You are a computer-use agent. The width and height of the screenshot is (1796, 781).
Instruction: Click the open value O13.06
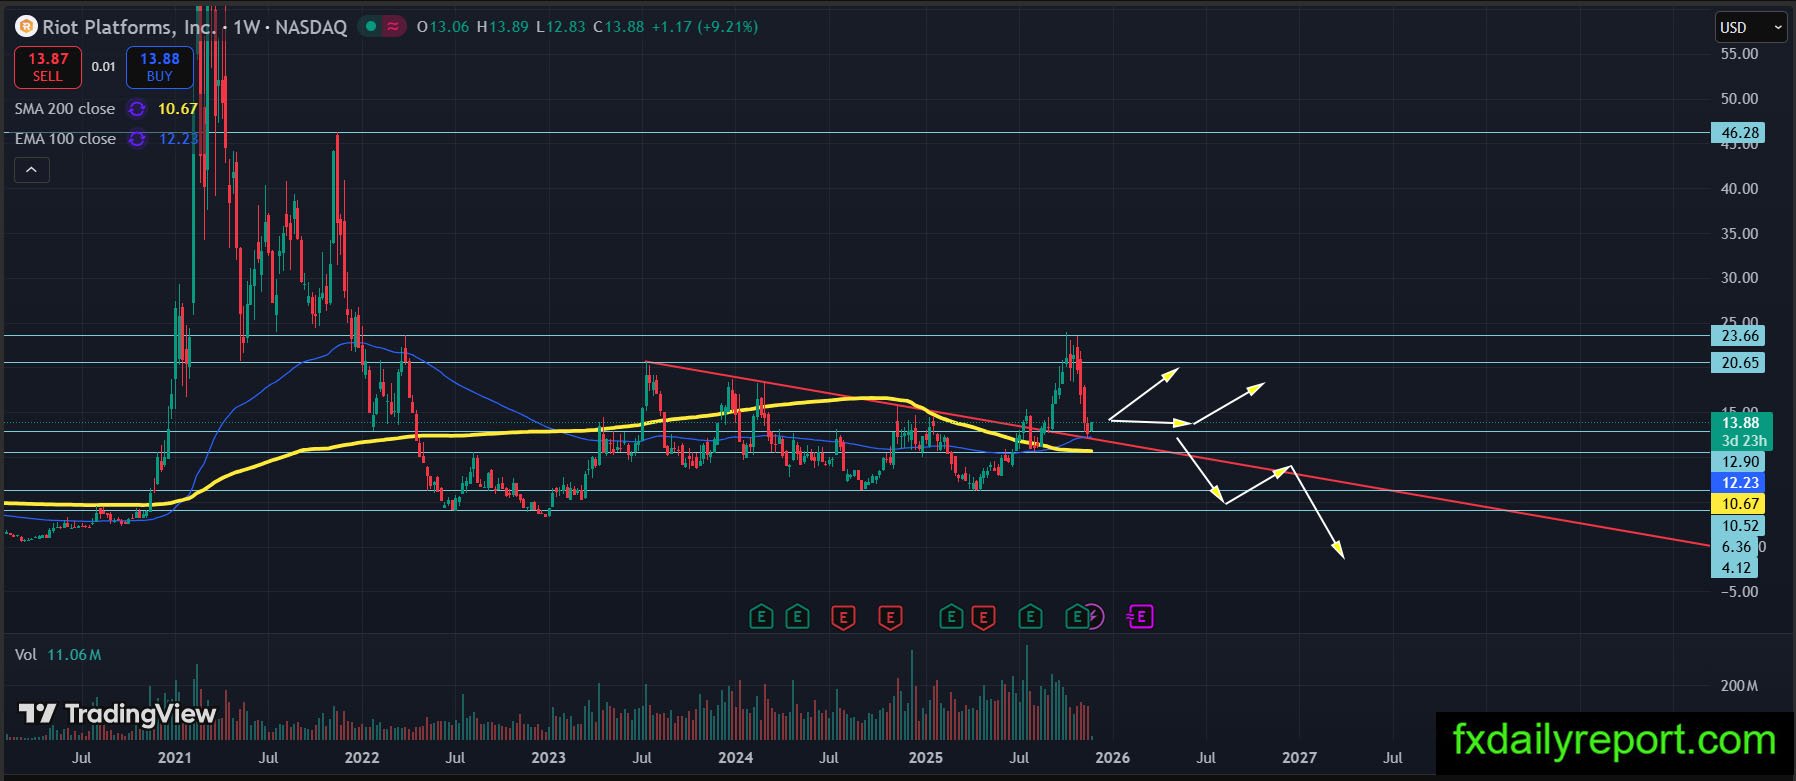click(443, 27)
